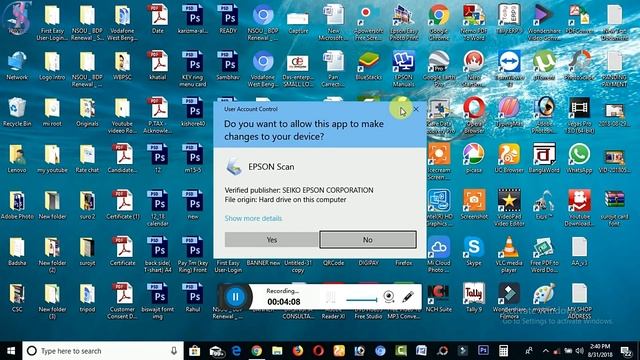This screenshot has width=640, height=360.
Task: Select the Network desktop icon
Action: [x=17, y=66]
